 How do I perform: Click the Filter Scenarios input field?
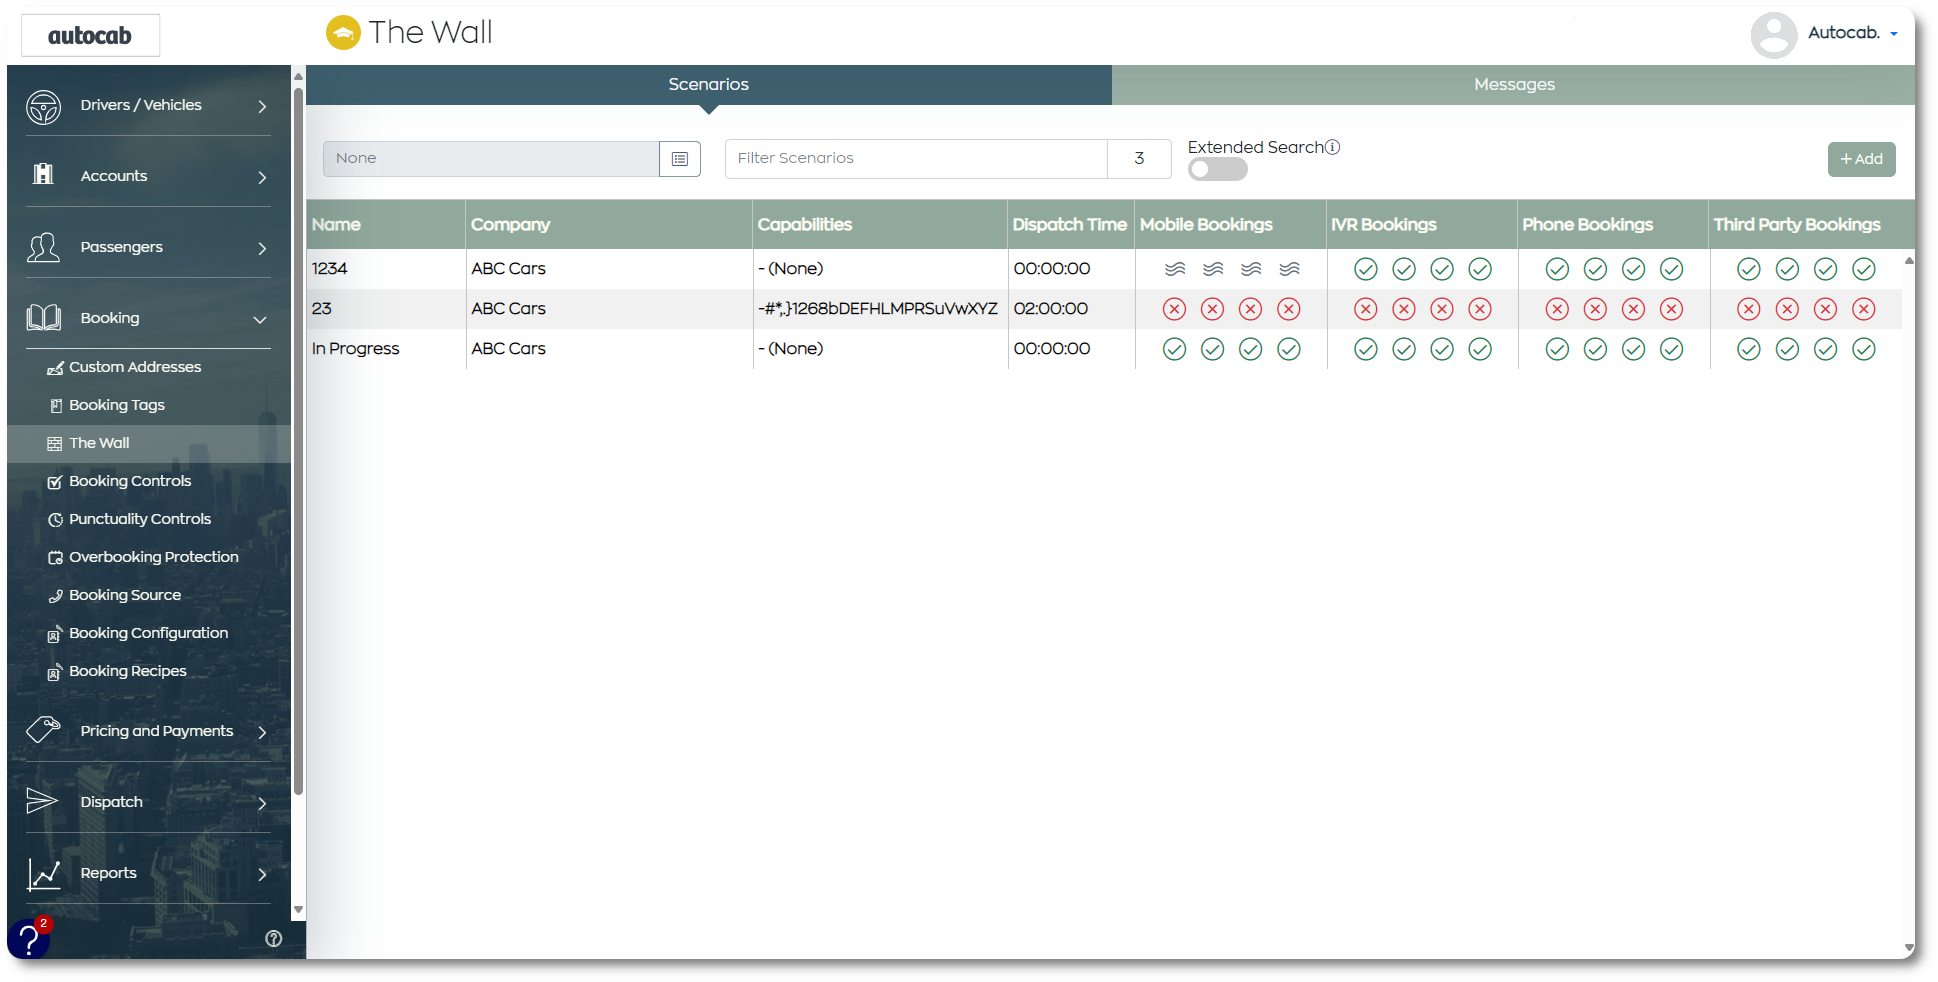click(916, 159)
